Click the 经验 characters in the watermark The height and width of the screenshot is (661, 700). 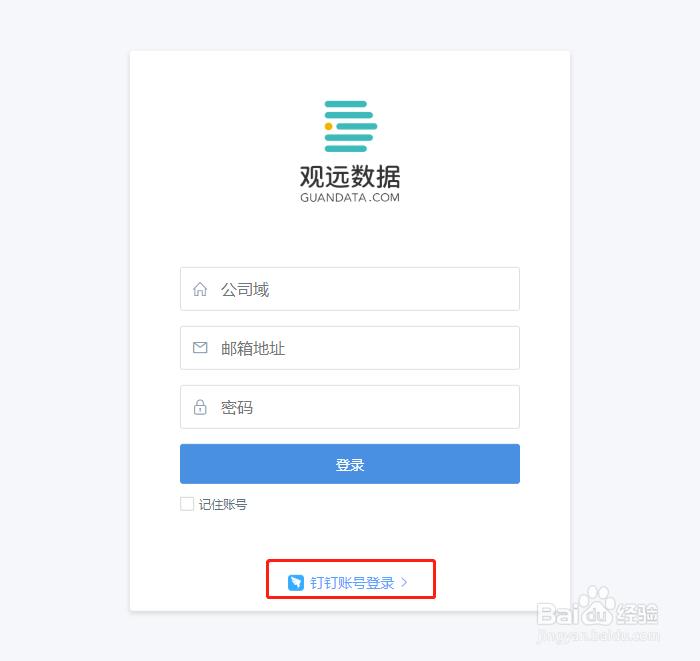pos(637,614)
